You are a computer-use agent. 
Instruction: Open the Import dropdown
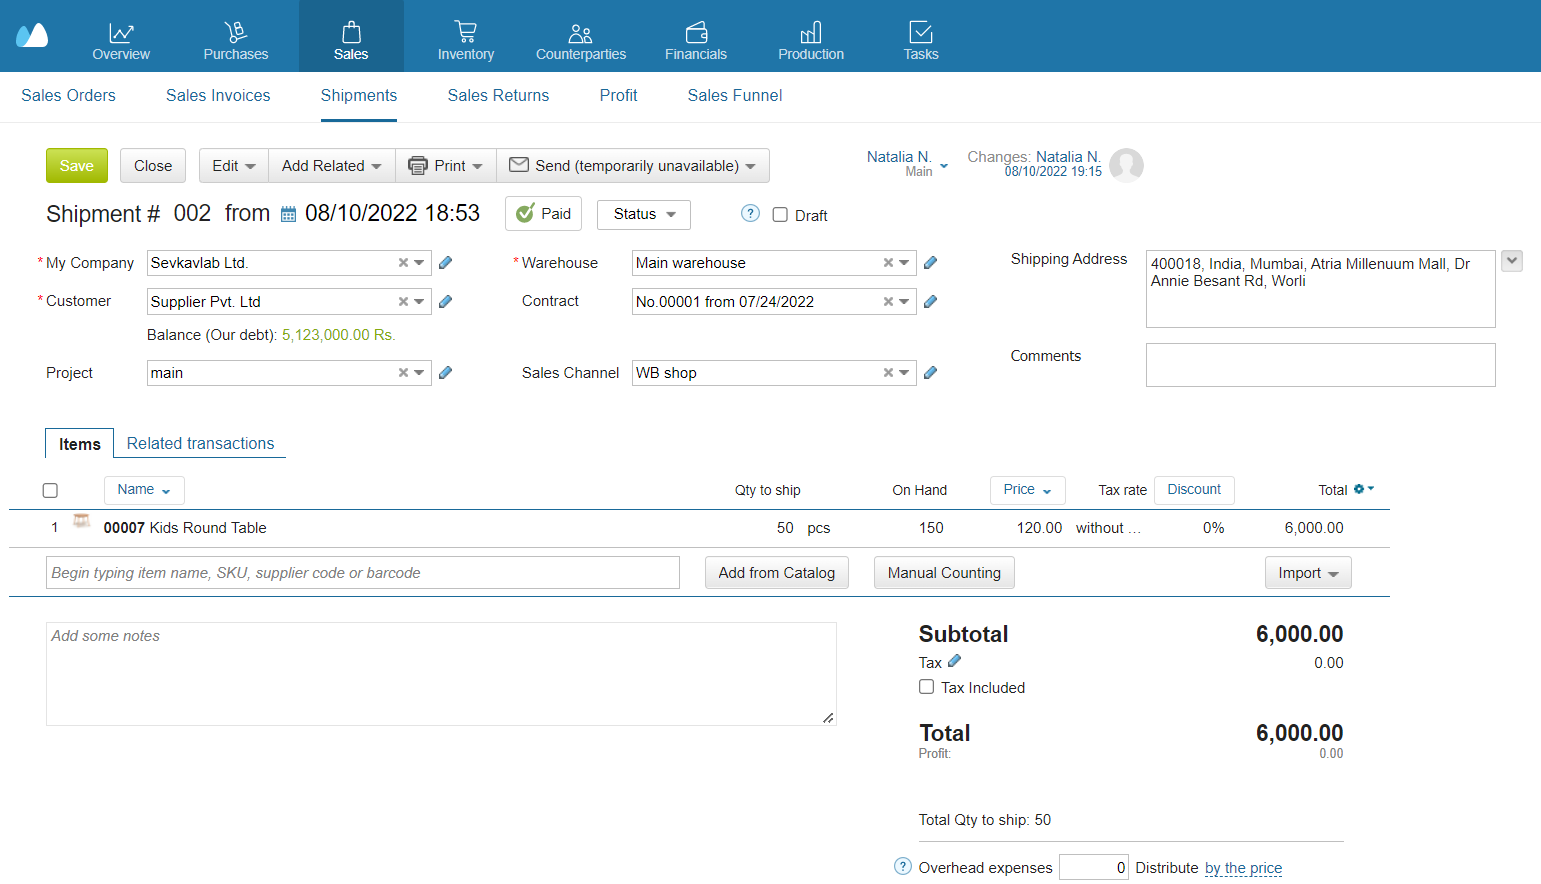[x=1308, y=573]
